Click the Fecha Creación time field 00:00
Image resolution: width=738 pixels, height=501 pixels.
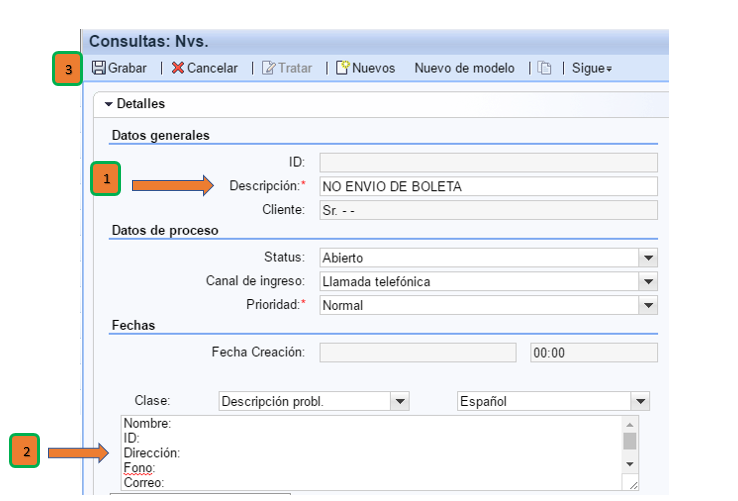[594, 353]
